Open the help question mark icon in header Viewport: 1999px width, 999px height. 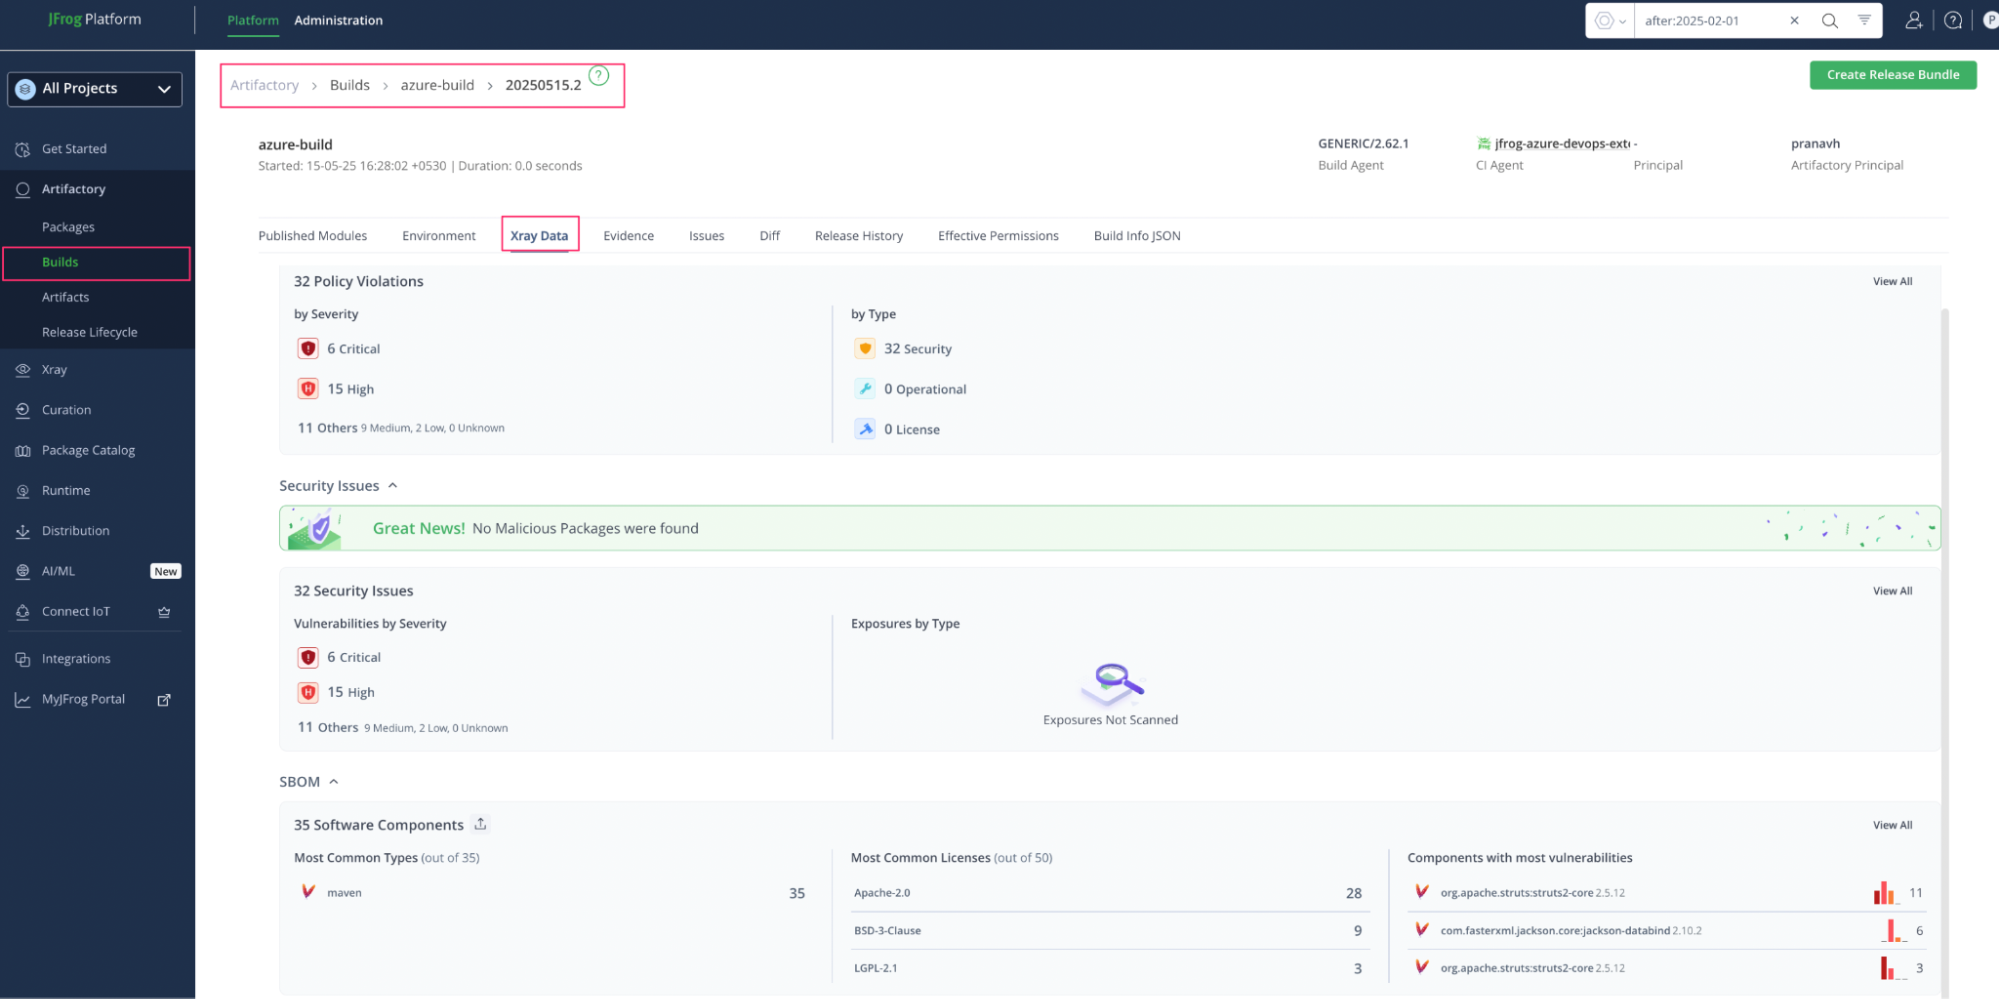coord(1952,21)
